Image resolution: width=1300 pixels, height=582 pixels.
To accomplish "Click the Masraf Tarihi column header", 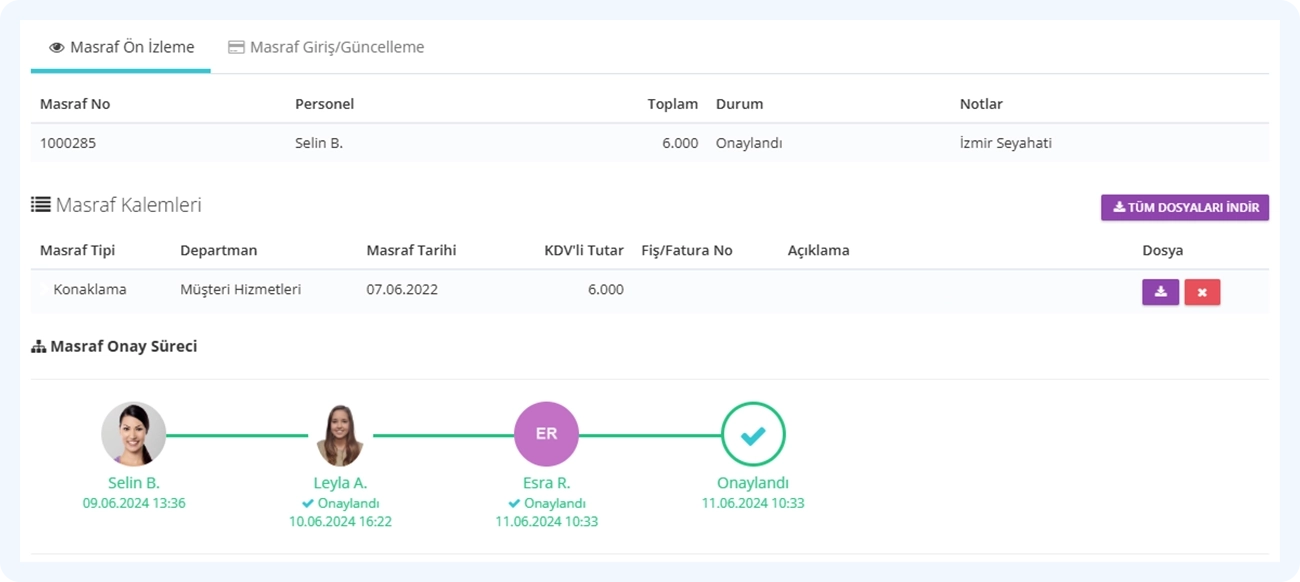I will pos(411,250).
